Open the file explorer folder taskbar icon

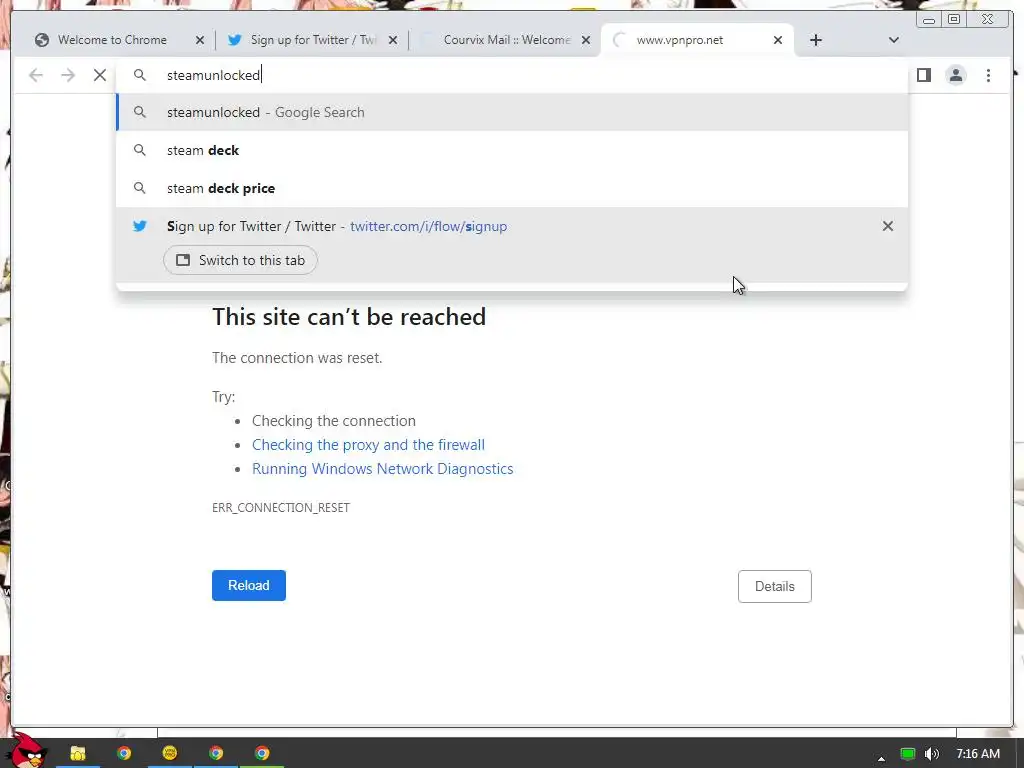[x=78, y=753]
